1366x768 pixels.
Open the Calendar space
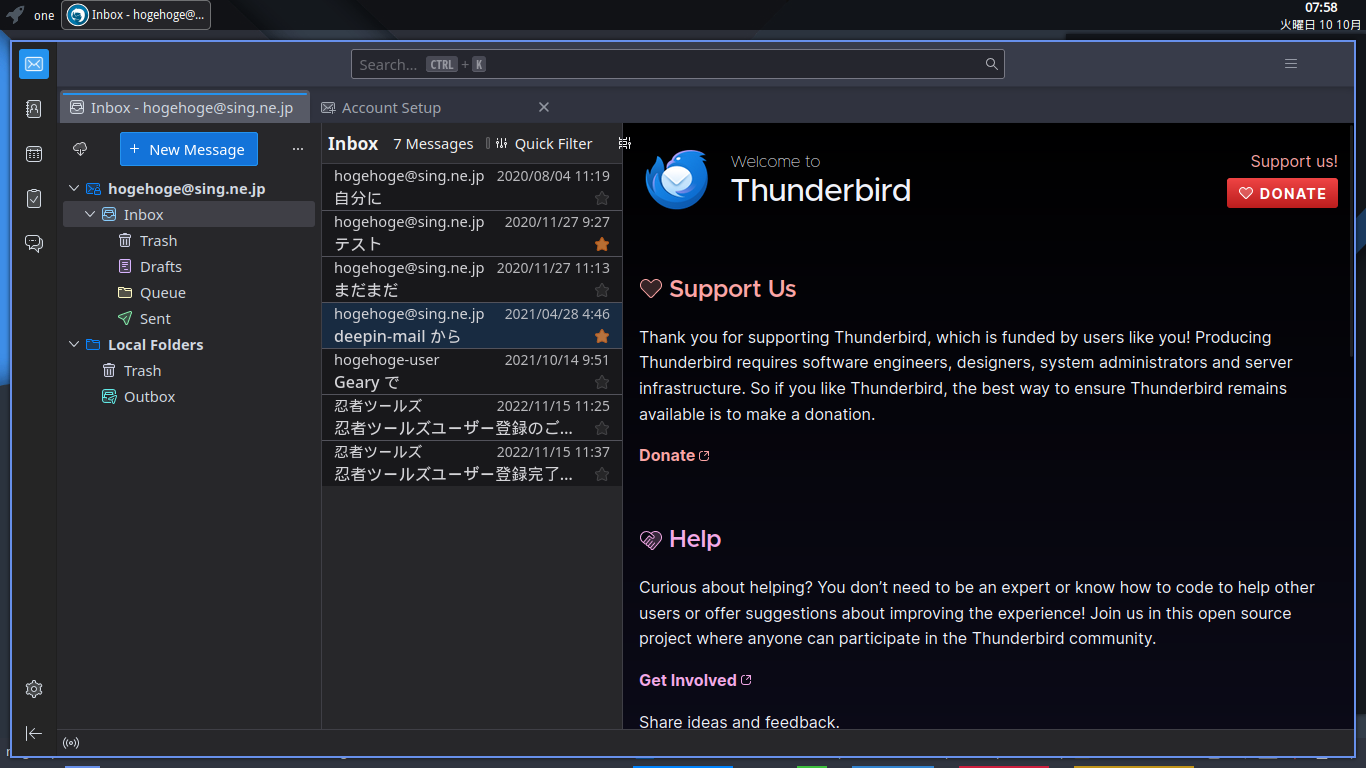(x=34, y=154)
